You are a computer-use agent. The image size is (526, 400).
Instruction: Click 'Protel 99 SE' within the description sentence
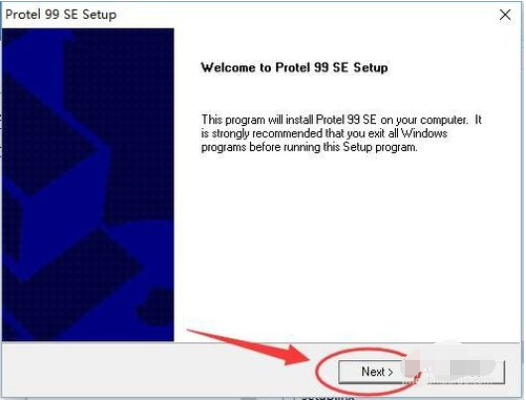click(x=346, y=119)
